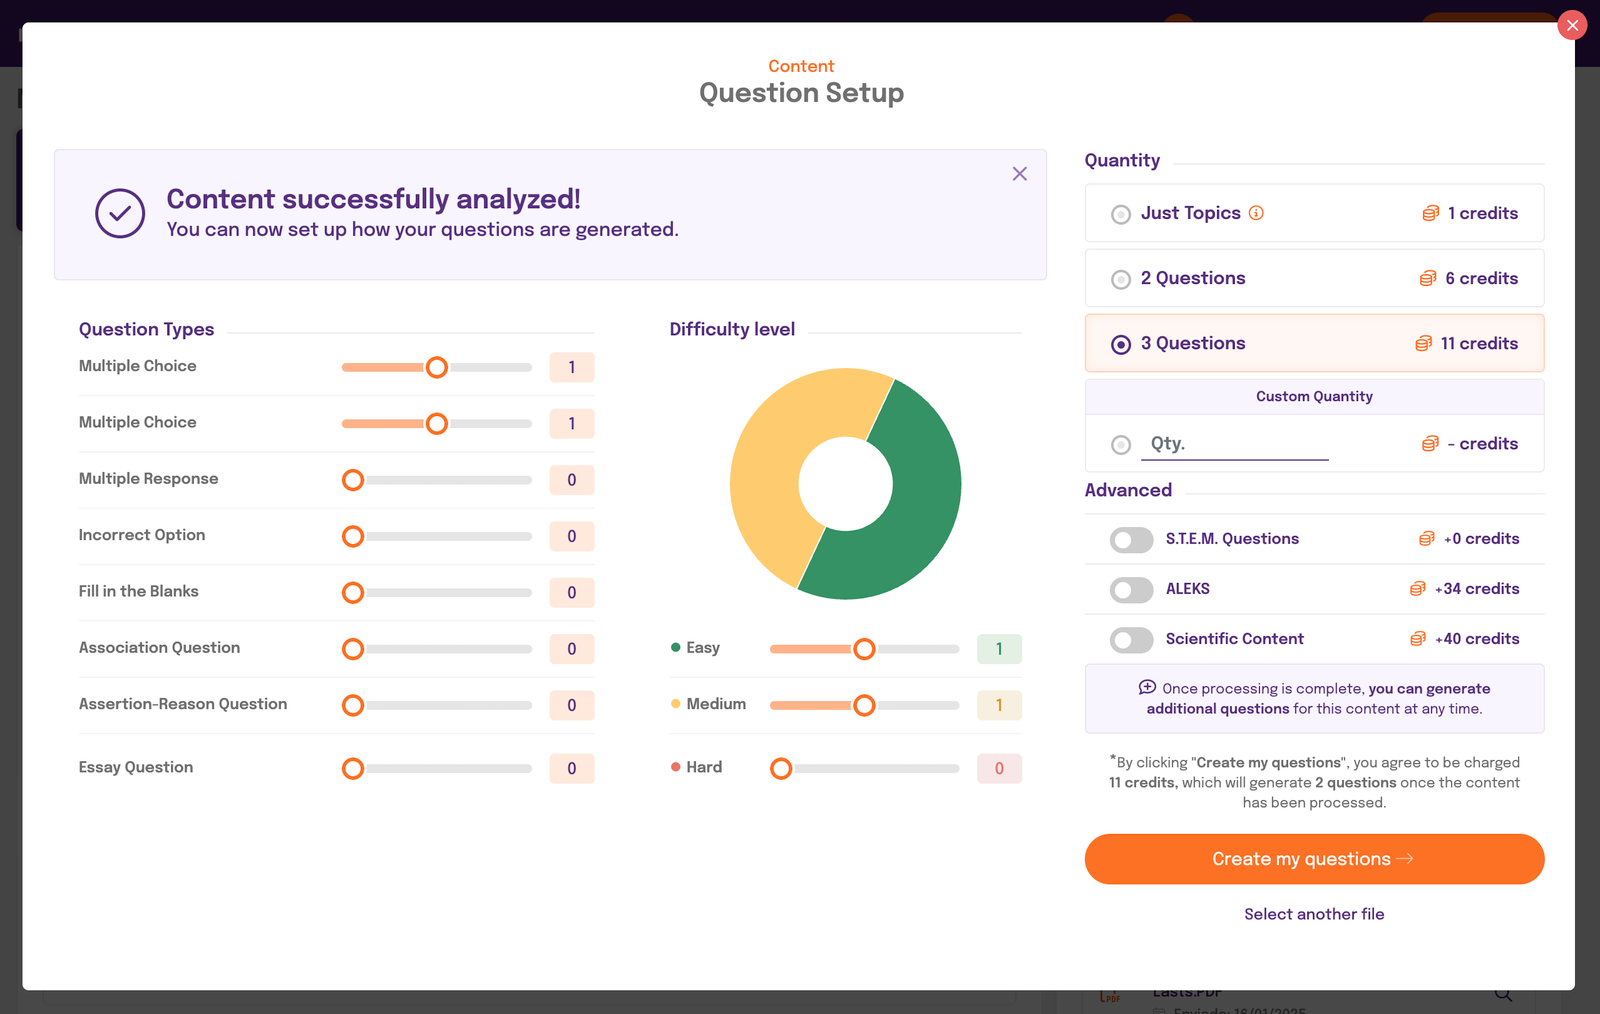Select the Just Topics option
The image size is (1600, 1014).
pos(1120,213)
